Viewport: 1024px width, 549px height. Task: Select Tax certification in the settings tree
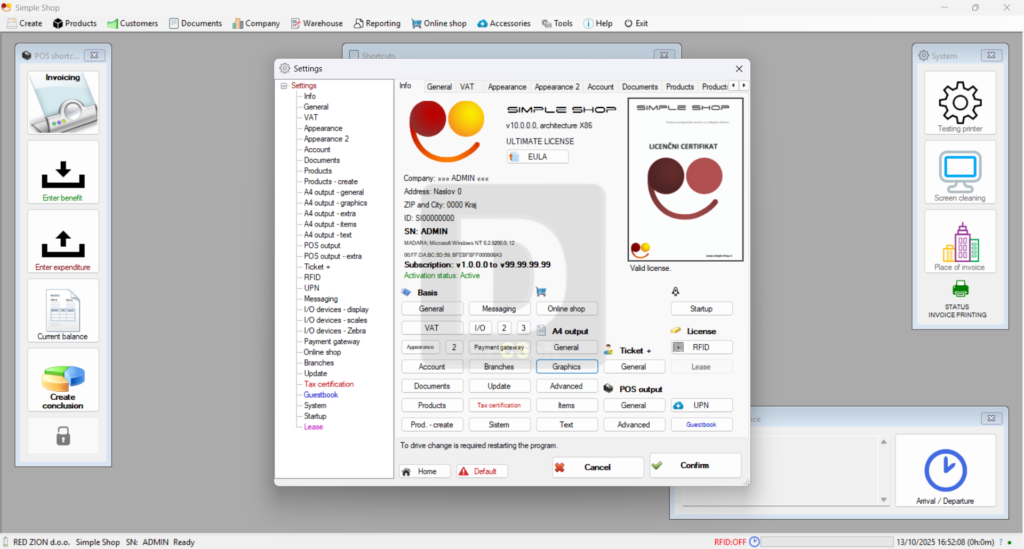point(328,384)
